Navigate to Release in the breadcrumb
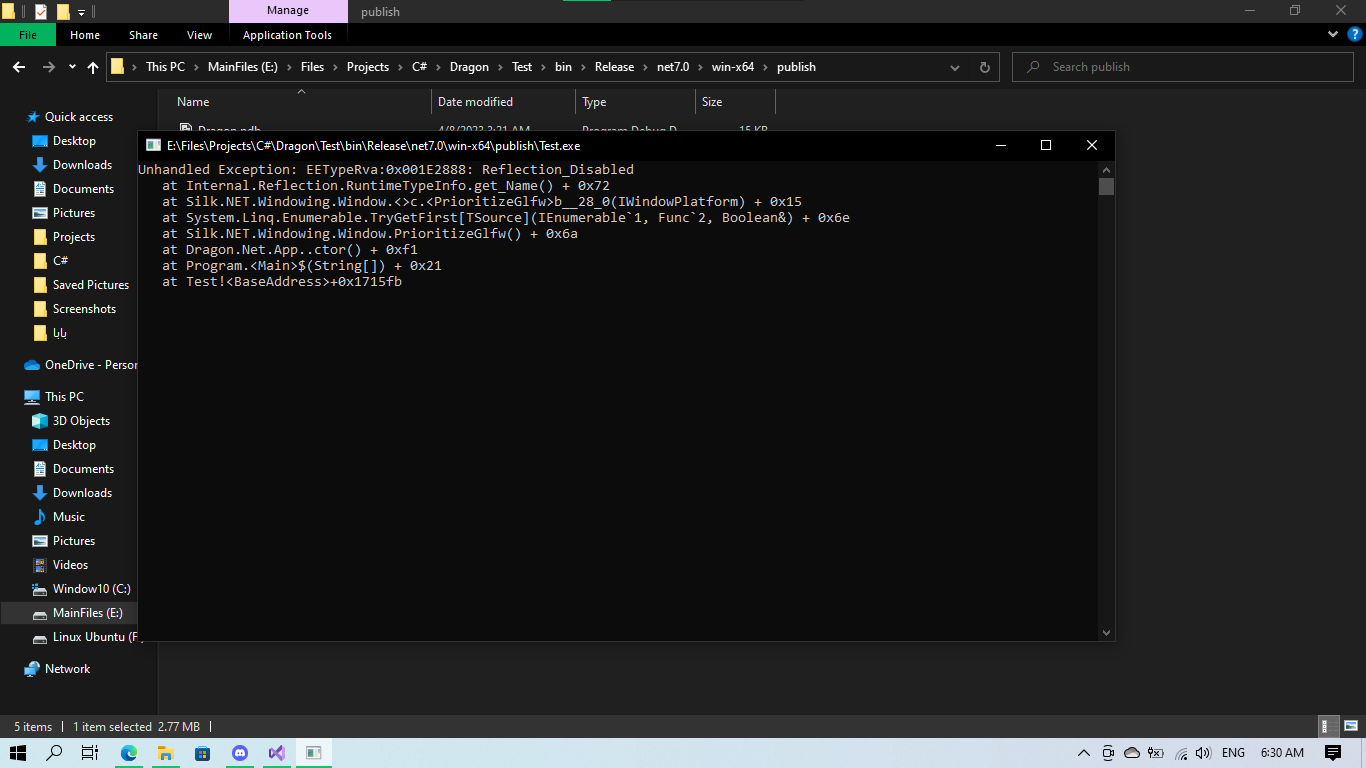Image resolution: width=1366 pixels, height=768 pixels. 614,67
